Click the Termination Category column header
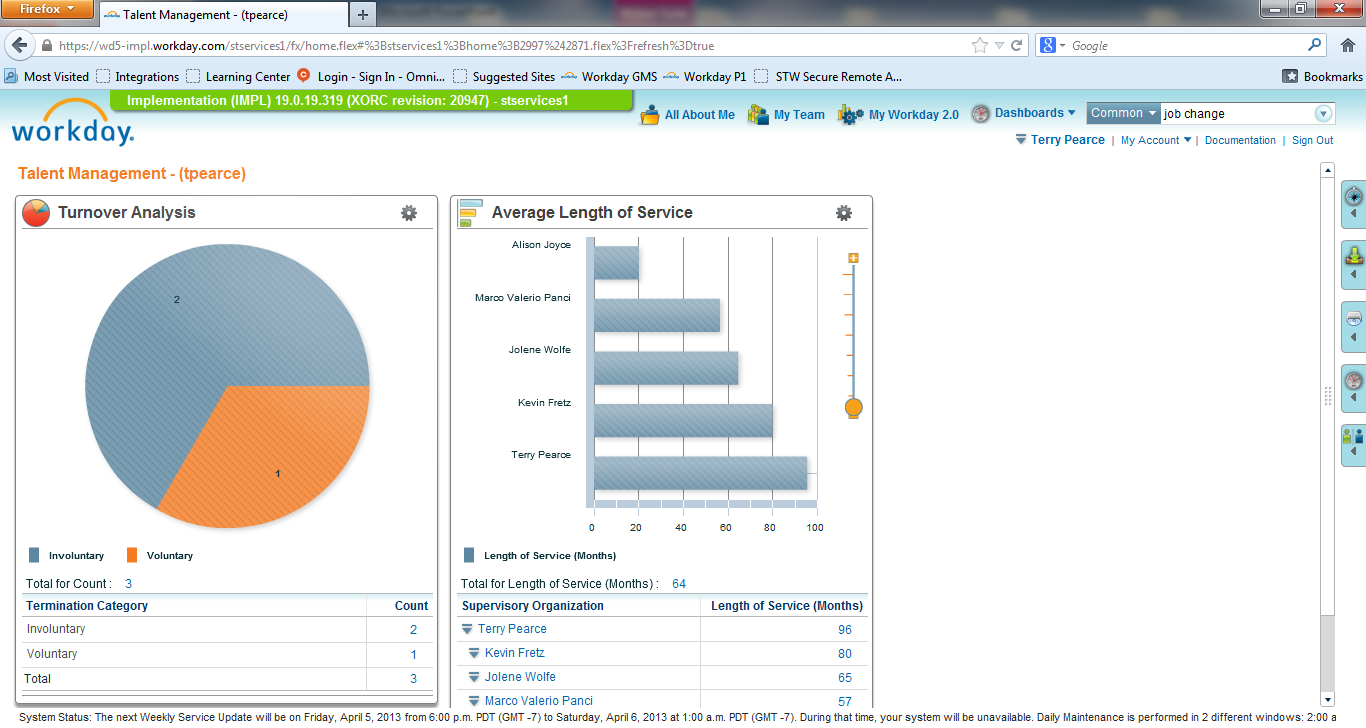This screenshot has height=728, width=1366. (x=87, y=605)
